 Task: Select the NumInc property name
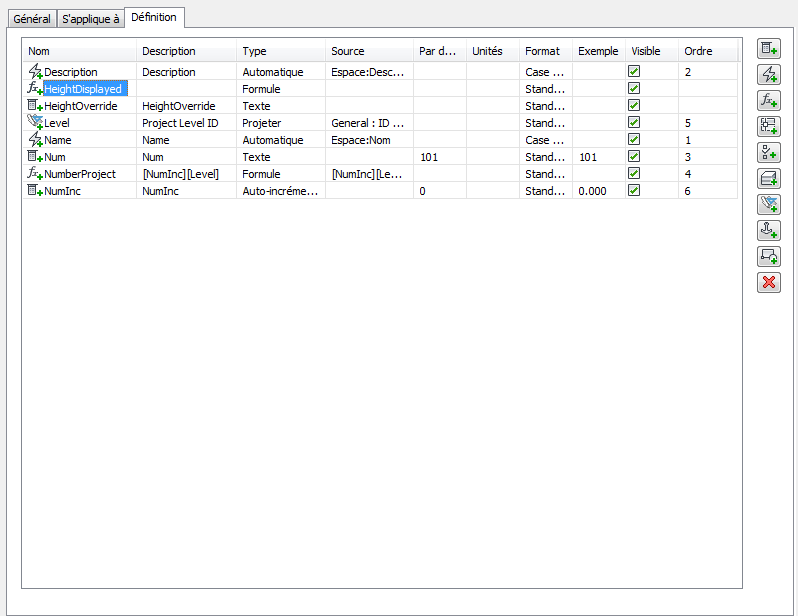pyautogui.click(x=63, y=191)
